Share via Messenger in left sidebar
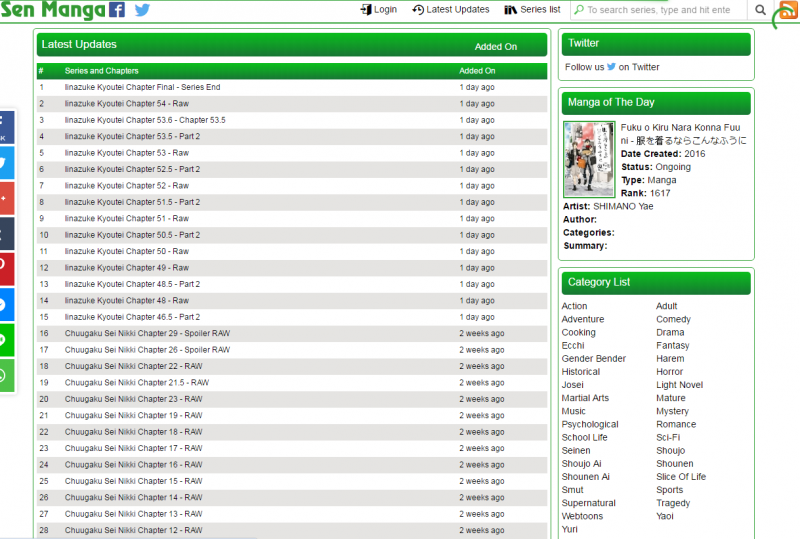The image size is (800, 539). point(5,304)
